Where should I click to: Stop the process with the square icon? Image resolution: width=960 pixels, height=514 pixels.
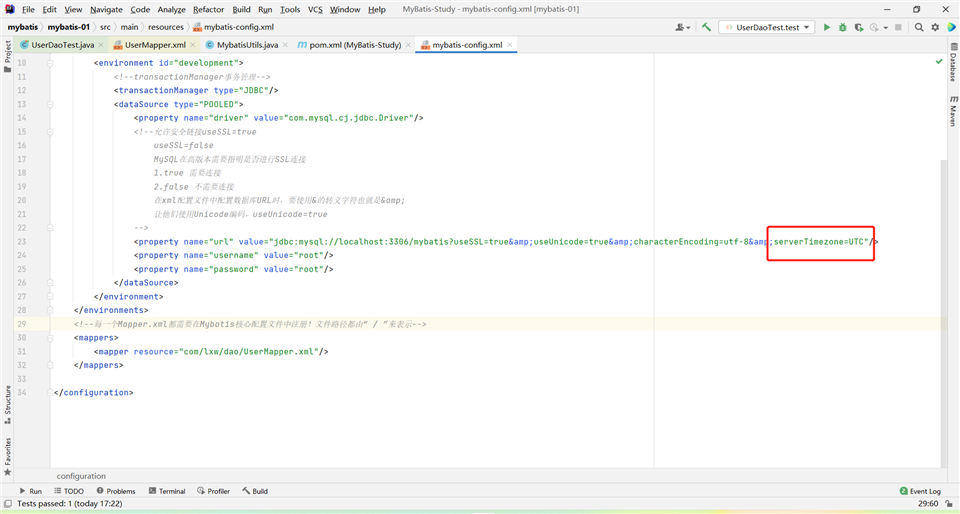(x=898, y=27)
